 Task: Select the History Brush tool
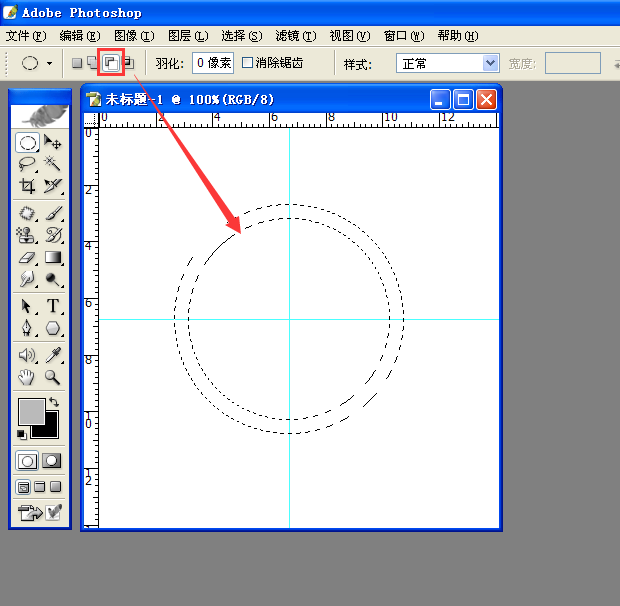pyautogui.click(x=53, y=235)
